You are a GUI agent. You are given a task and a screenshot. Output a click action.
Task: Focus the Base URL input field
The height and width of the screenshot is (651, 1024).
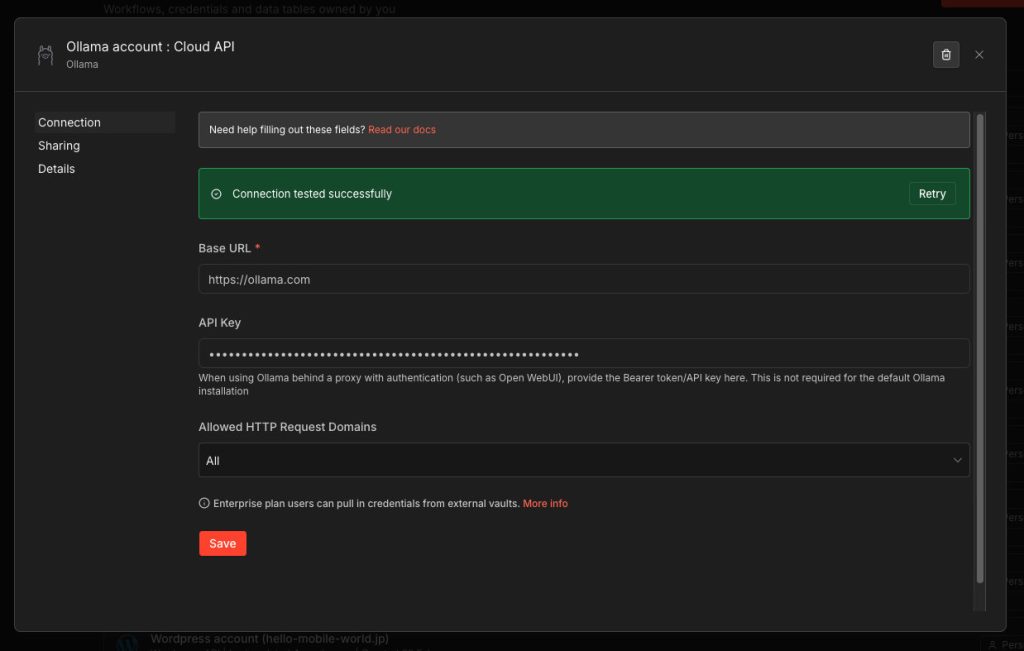pyautogui.click(x=583, y=280)
